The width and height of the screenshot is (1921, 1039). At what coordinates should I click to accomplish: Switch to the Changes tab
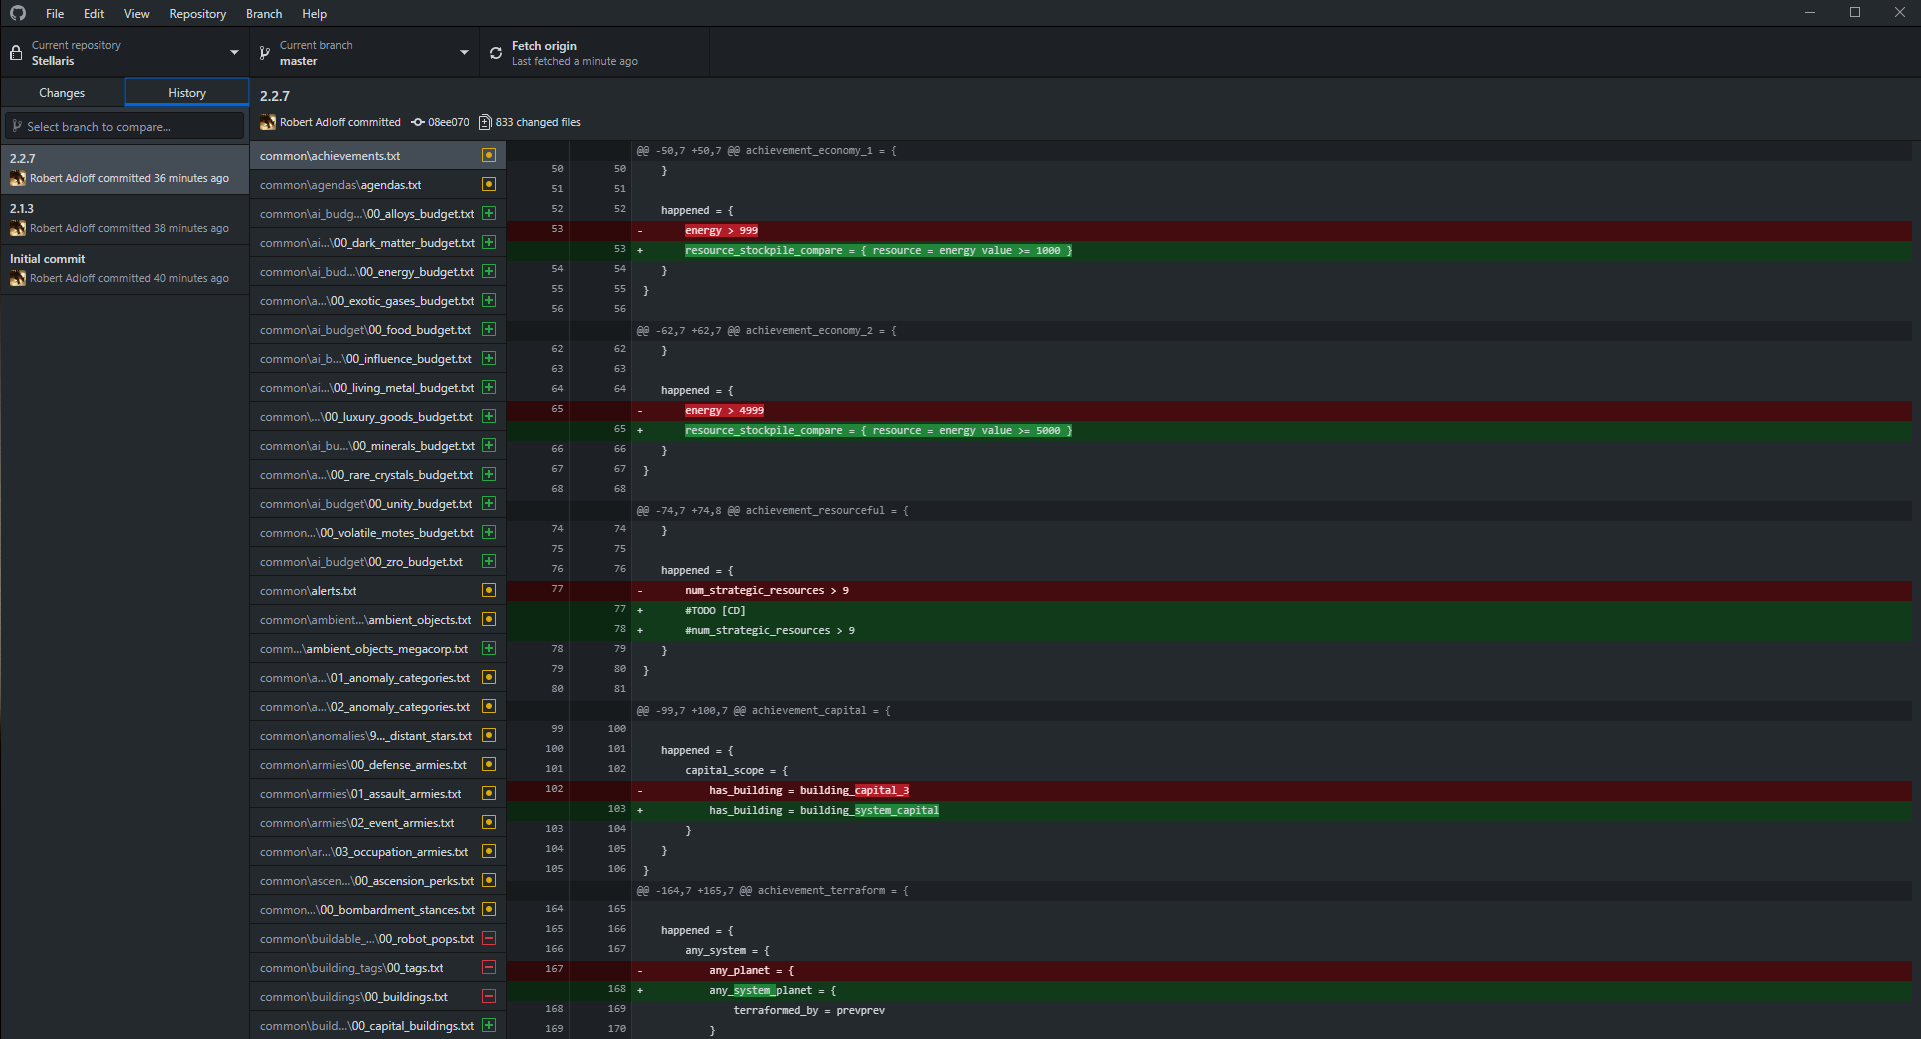pos(62,92)
